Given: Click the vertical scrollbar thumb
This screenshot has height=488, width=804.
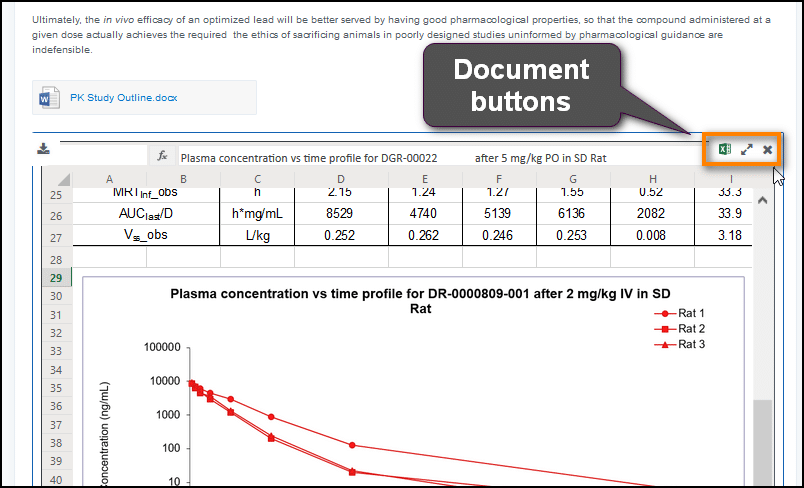Looking at the screenshot, I should (x=762, y=443).
